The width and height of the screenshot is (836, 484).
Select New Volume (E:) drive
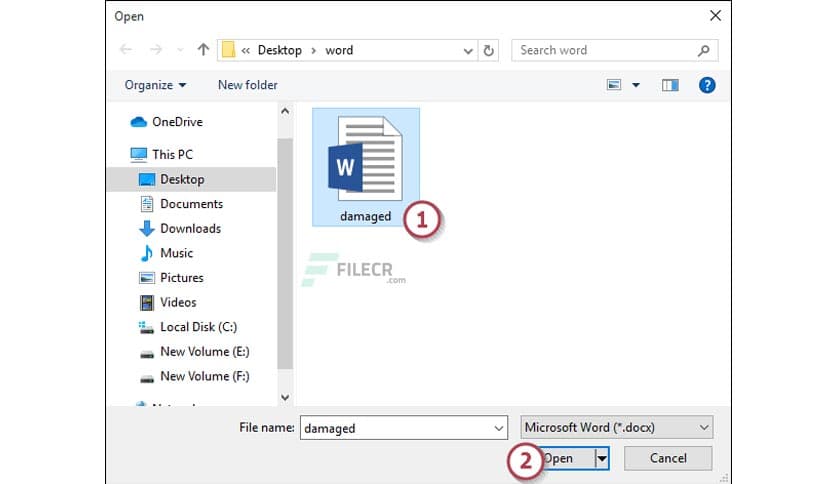[205, 352]
